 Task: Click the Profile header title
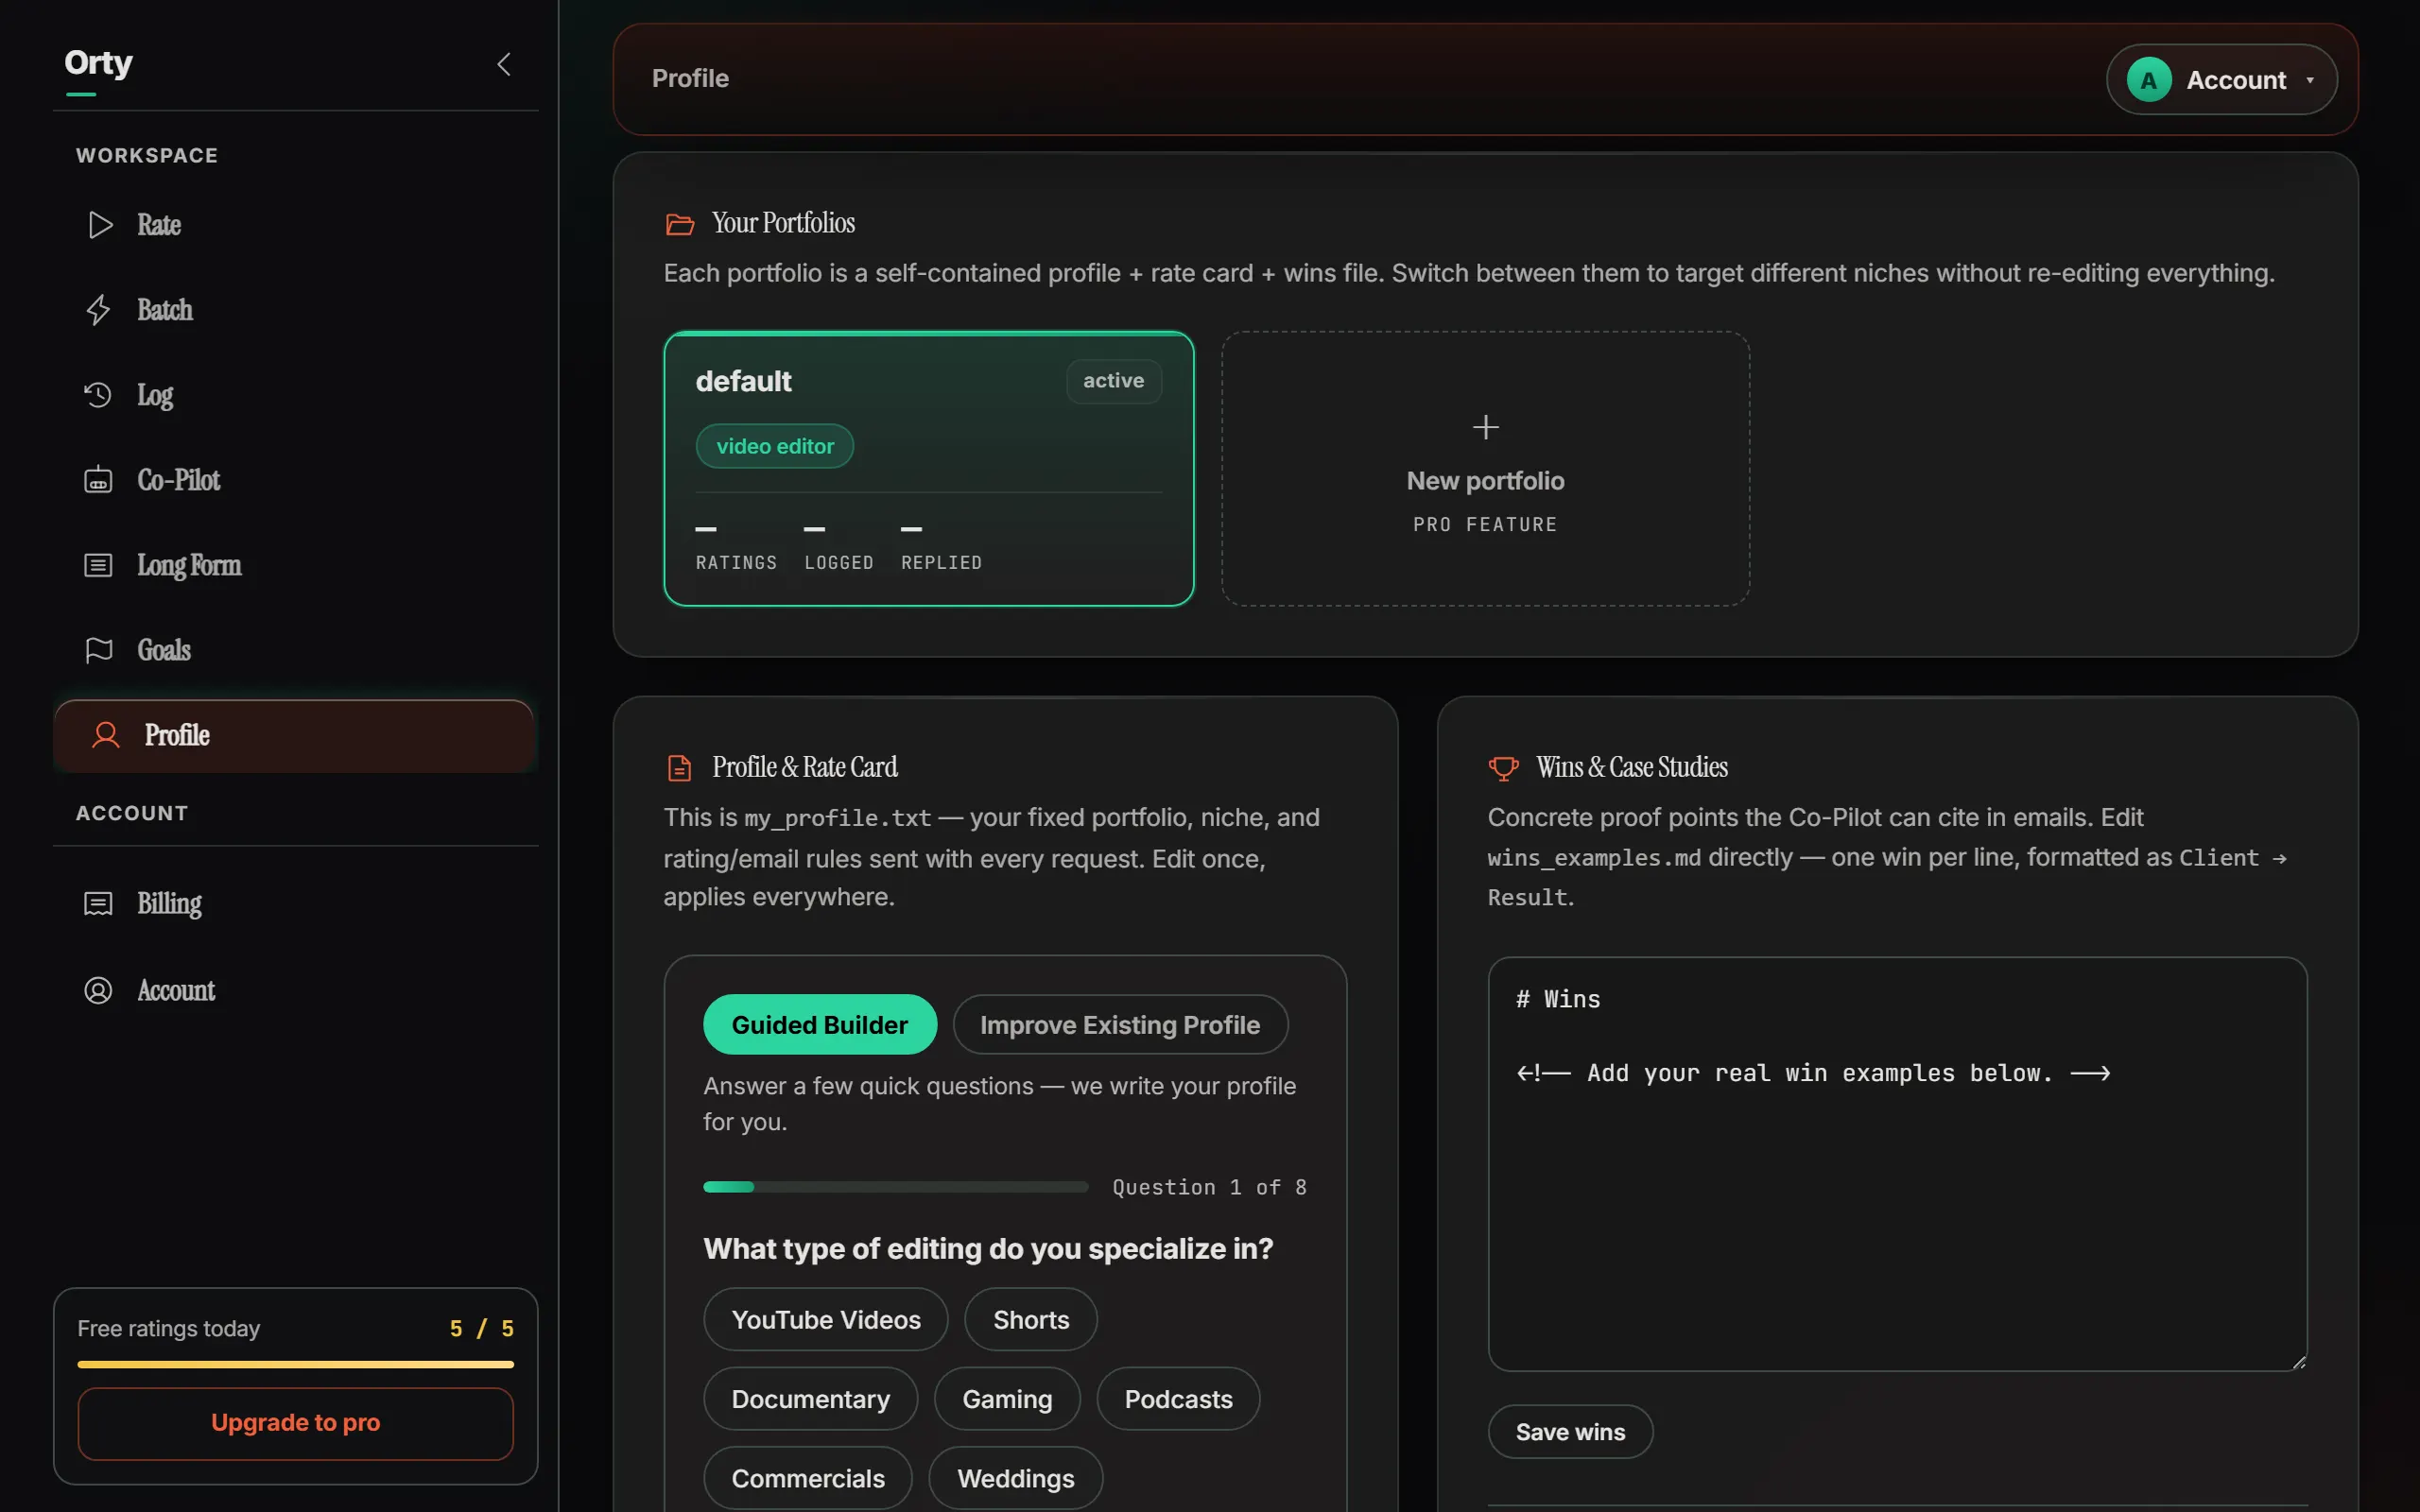690,78
